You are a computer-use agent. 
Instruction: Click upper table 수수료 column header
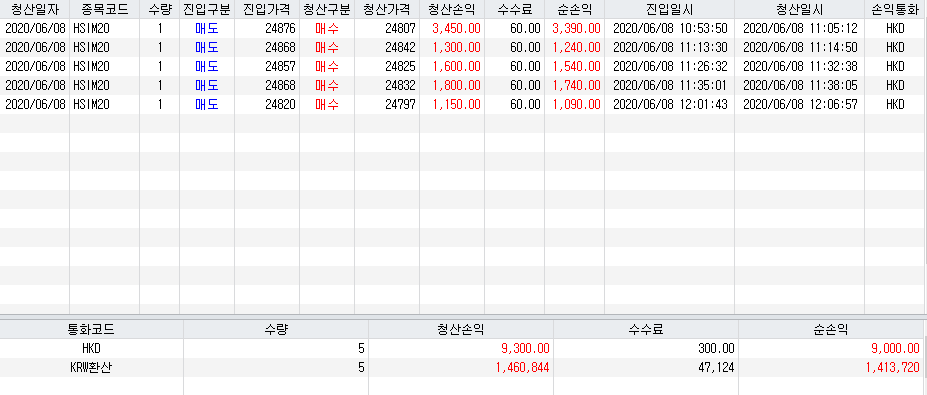[514, 9]
